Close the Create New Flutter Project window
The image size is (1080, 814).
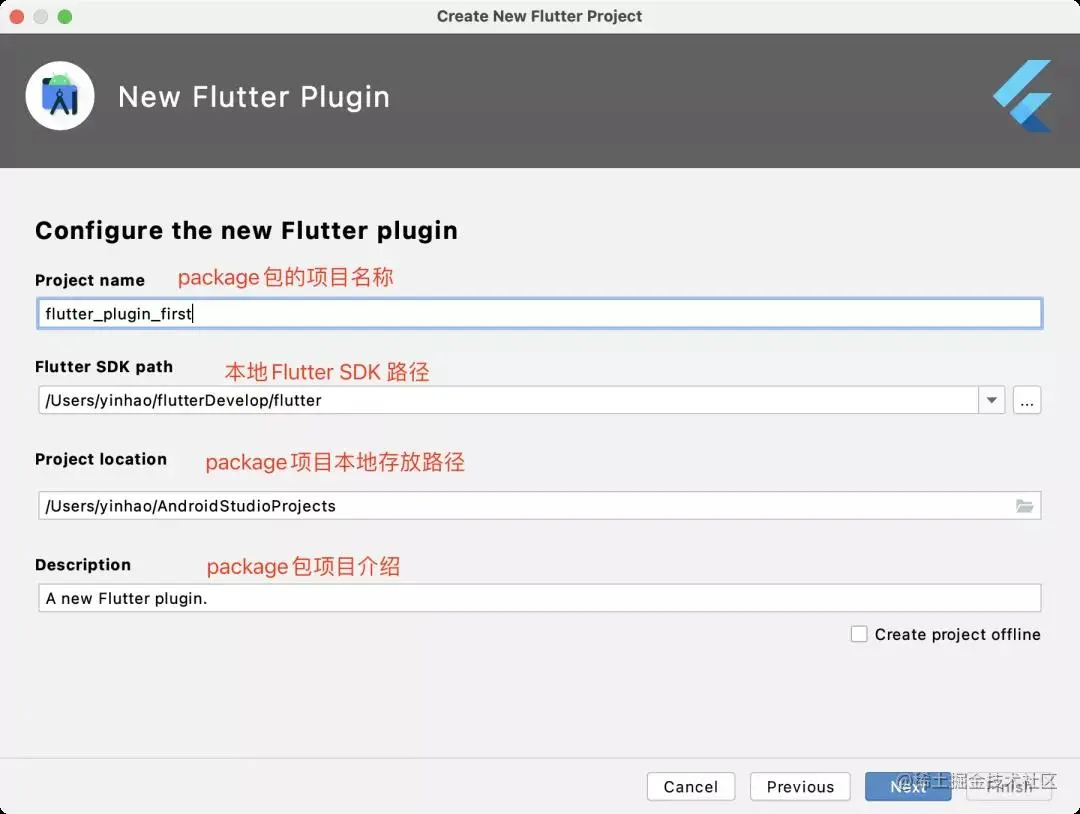(17, 17)
